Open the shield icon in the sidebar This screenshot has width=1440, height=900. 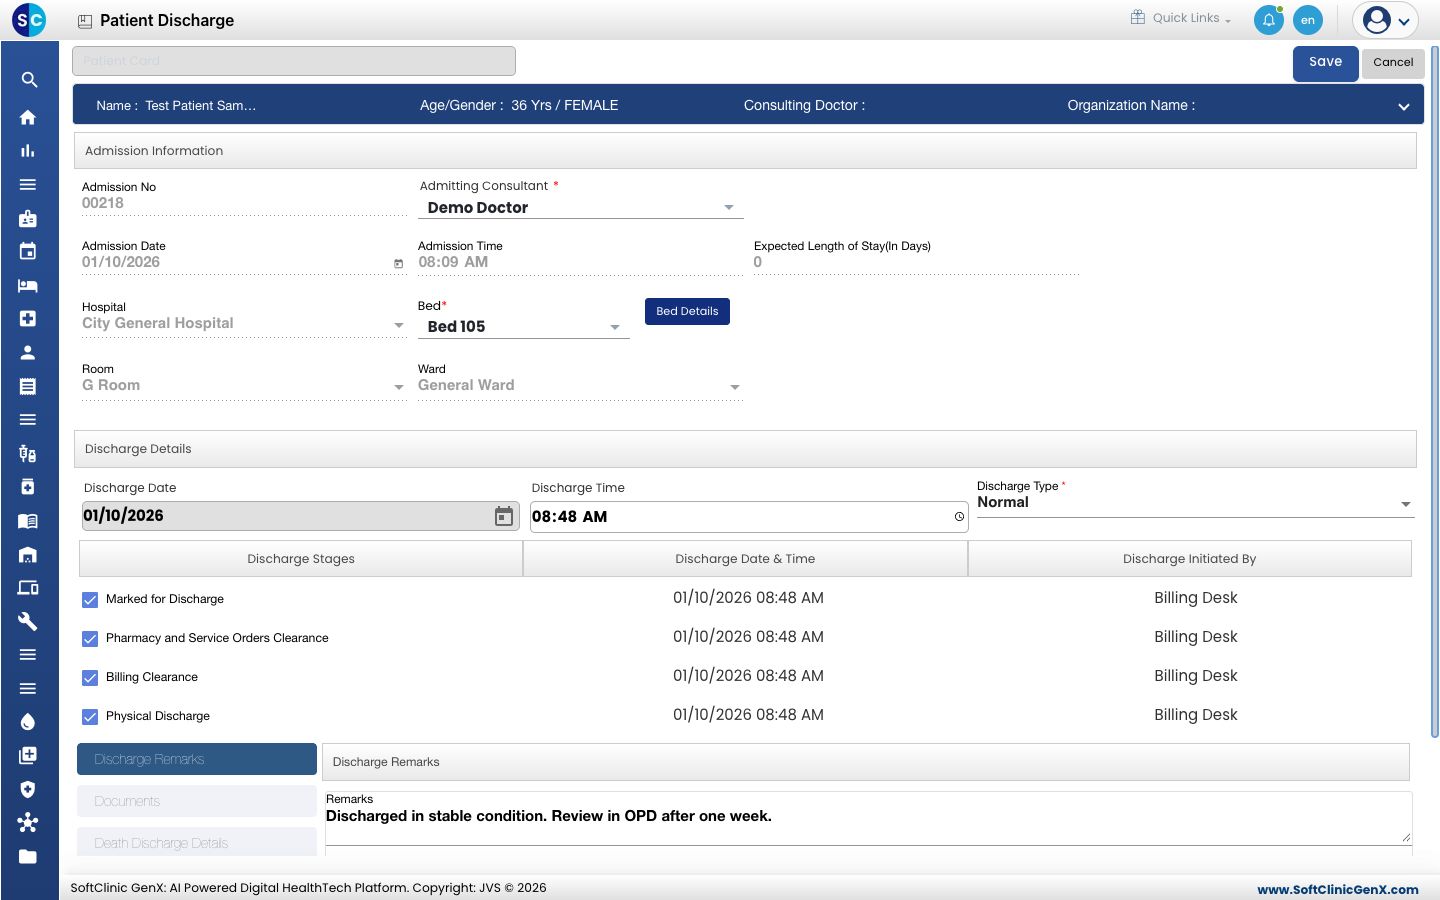[28, 789]
